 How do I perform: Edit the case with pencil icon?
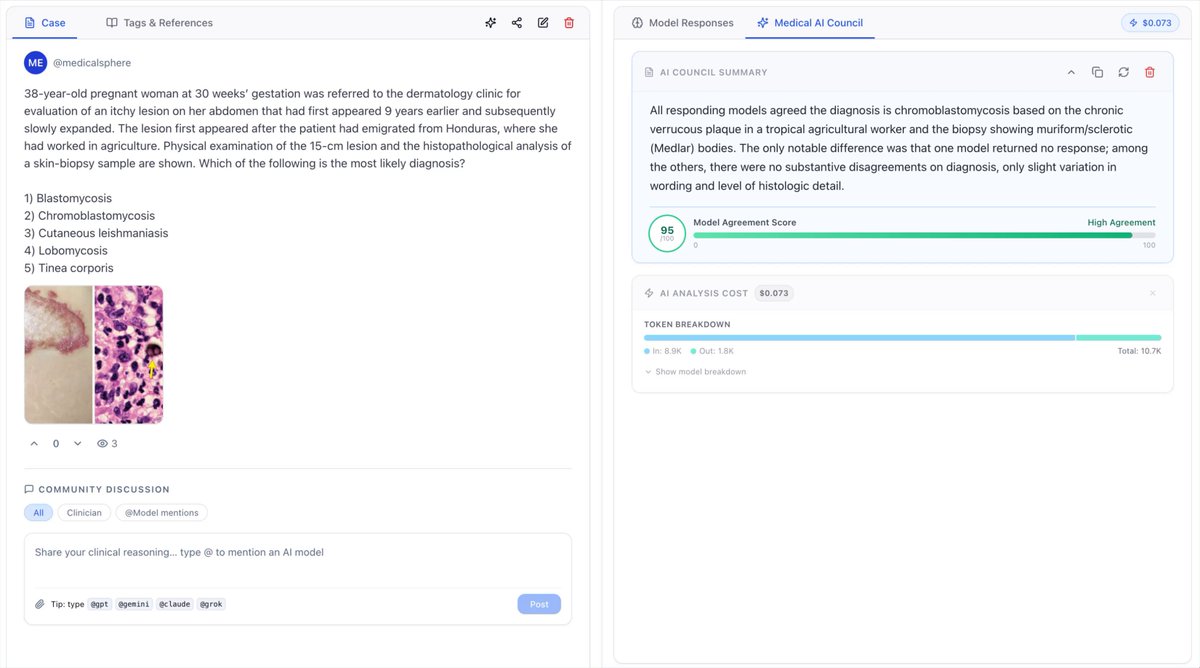pyautogui.click(x=543, y=23)
